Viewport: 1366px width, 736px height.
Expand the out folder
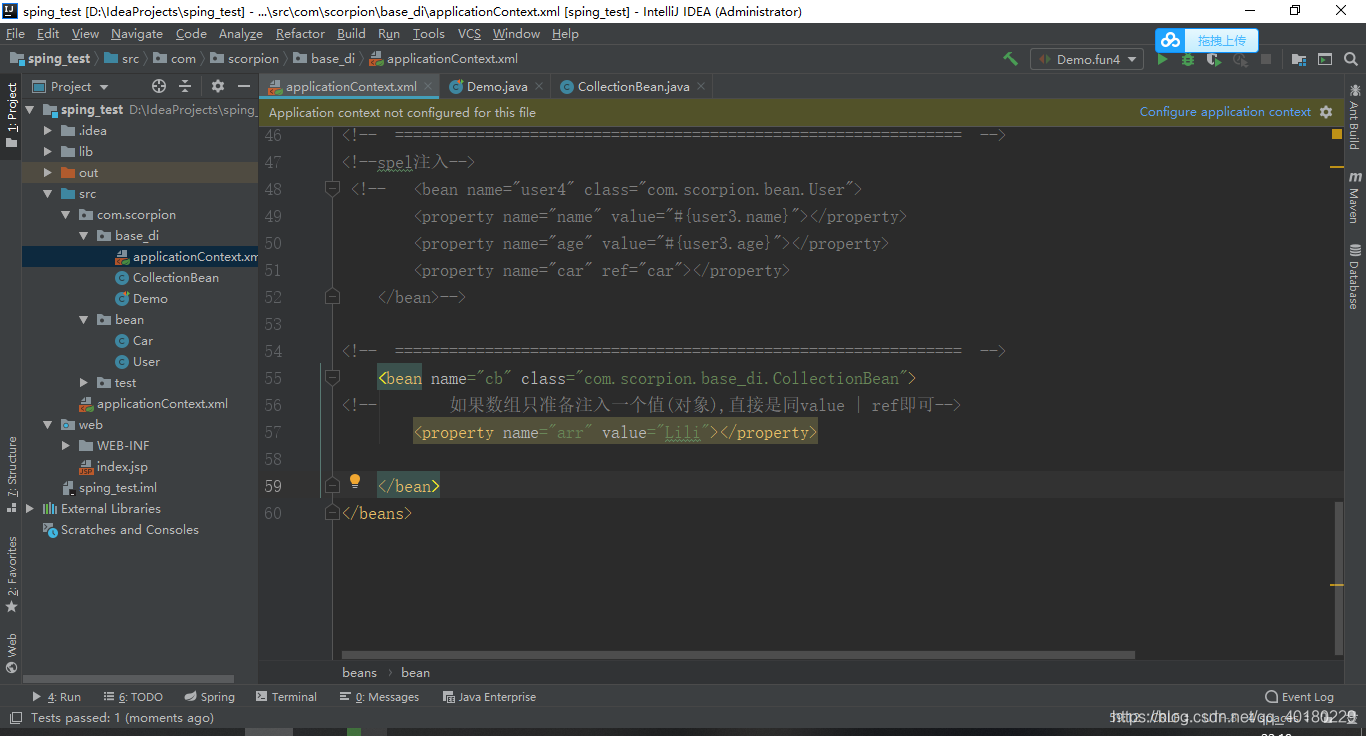47,173
